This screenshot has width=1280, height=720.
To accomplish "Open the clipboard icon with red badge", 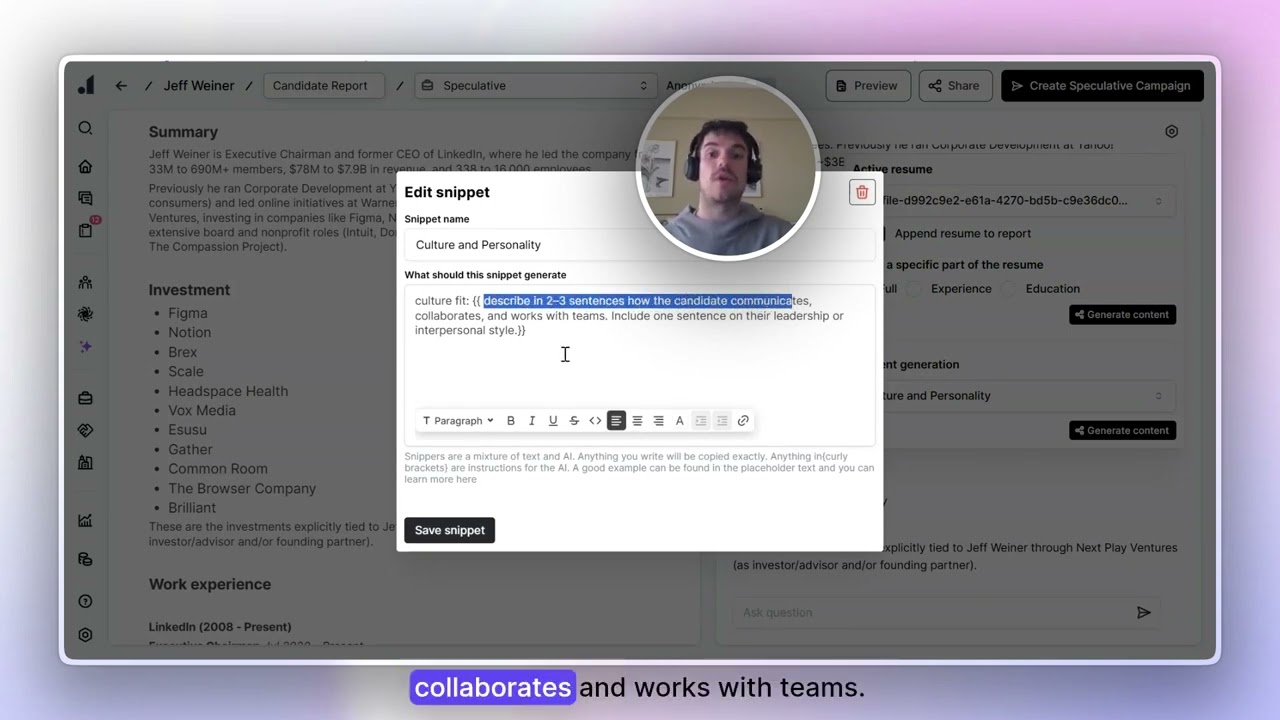I will (86, 229).
